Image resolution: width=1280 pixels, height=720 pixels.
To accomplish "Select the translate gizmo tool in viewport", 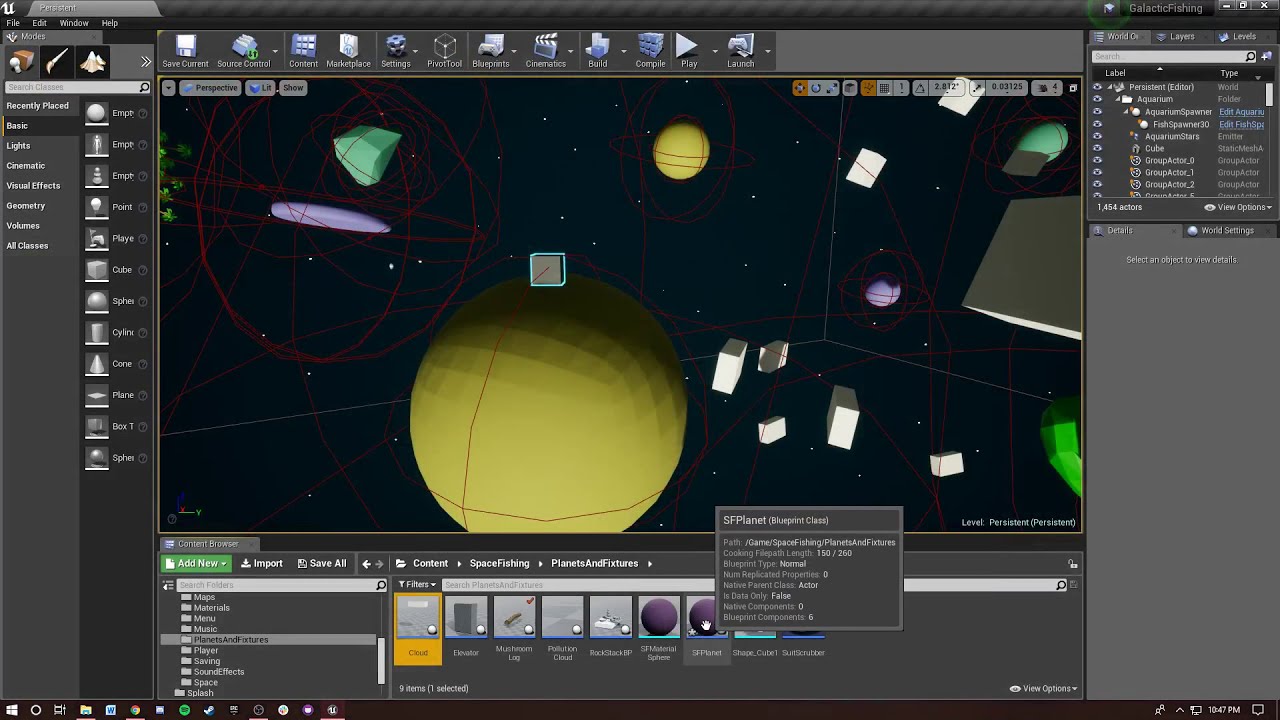I will [x=799, y=88].
